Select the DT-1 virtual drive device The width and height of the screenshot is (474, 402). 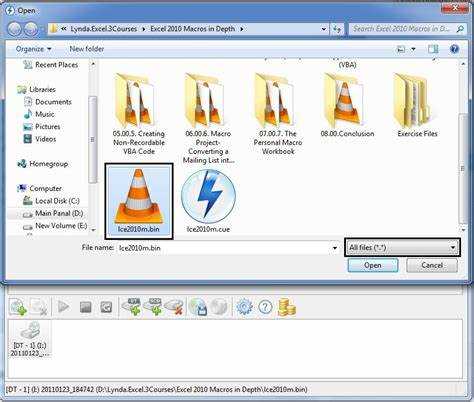[29, 339]
